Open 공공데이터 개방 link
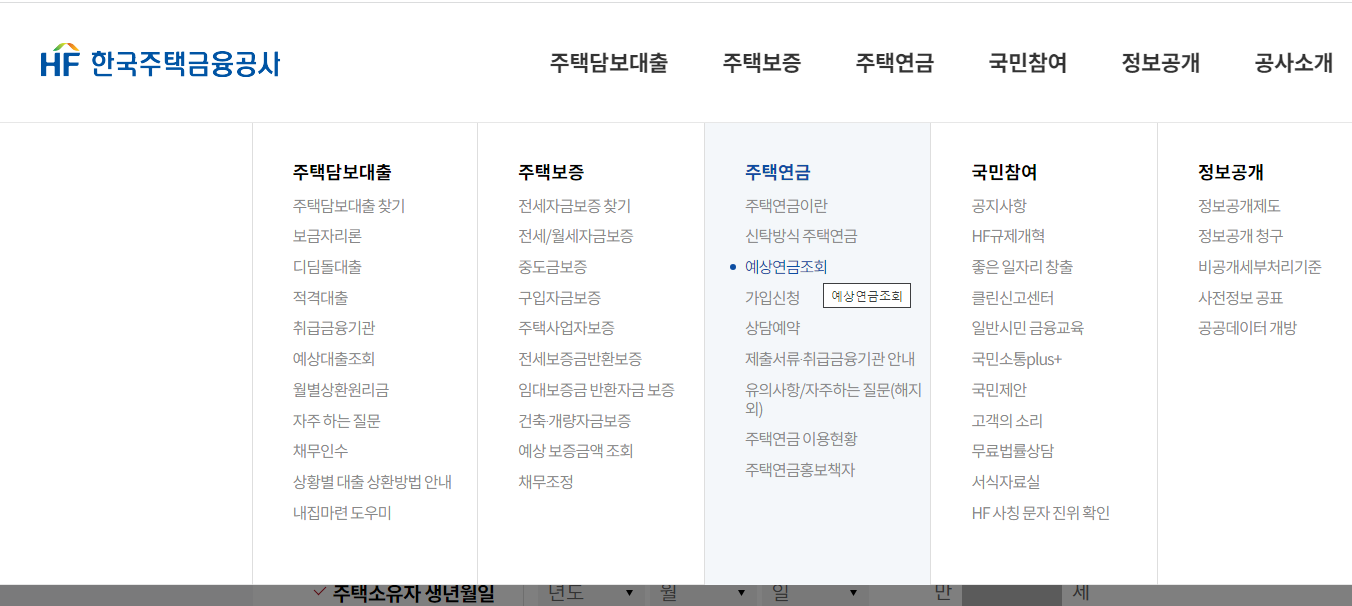Image resolution: width=1352 pixels, height=606 pixels. [1247, 328]
